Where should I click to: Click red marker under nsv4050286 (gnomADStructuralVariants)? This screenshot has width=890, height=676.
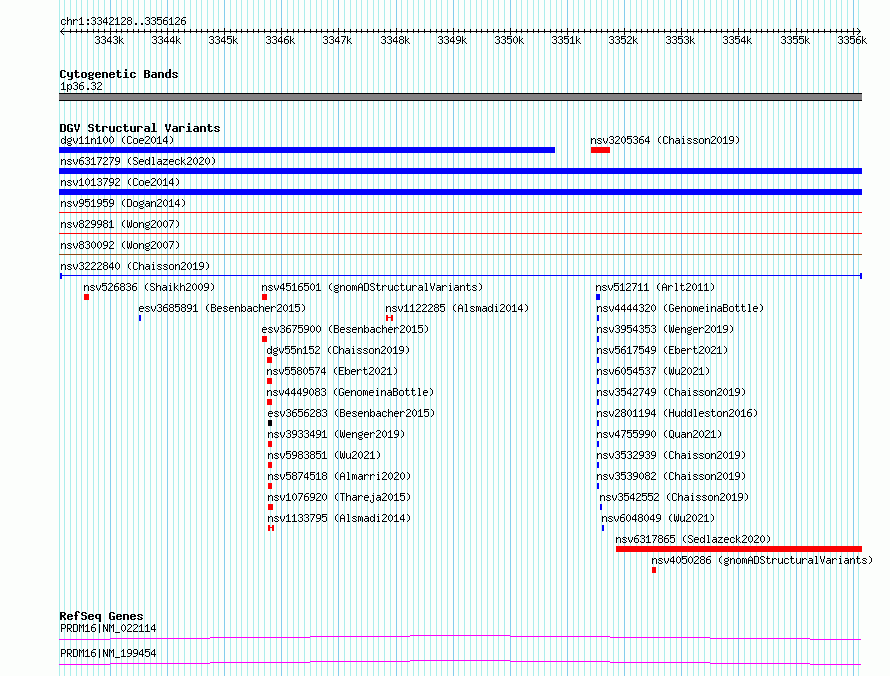tap(654, 570)
